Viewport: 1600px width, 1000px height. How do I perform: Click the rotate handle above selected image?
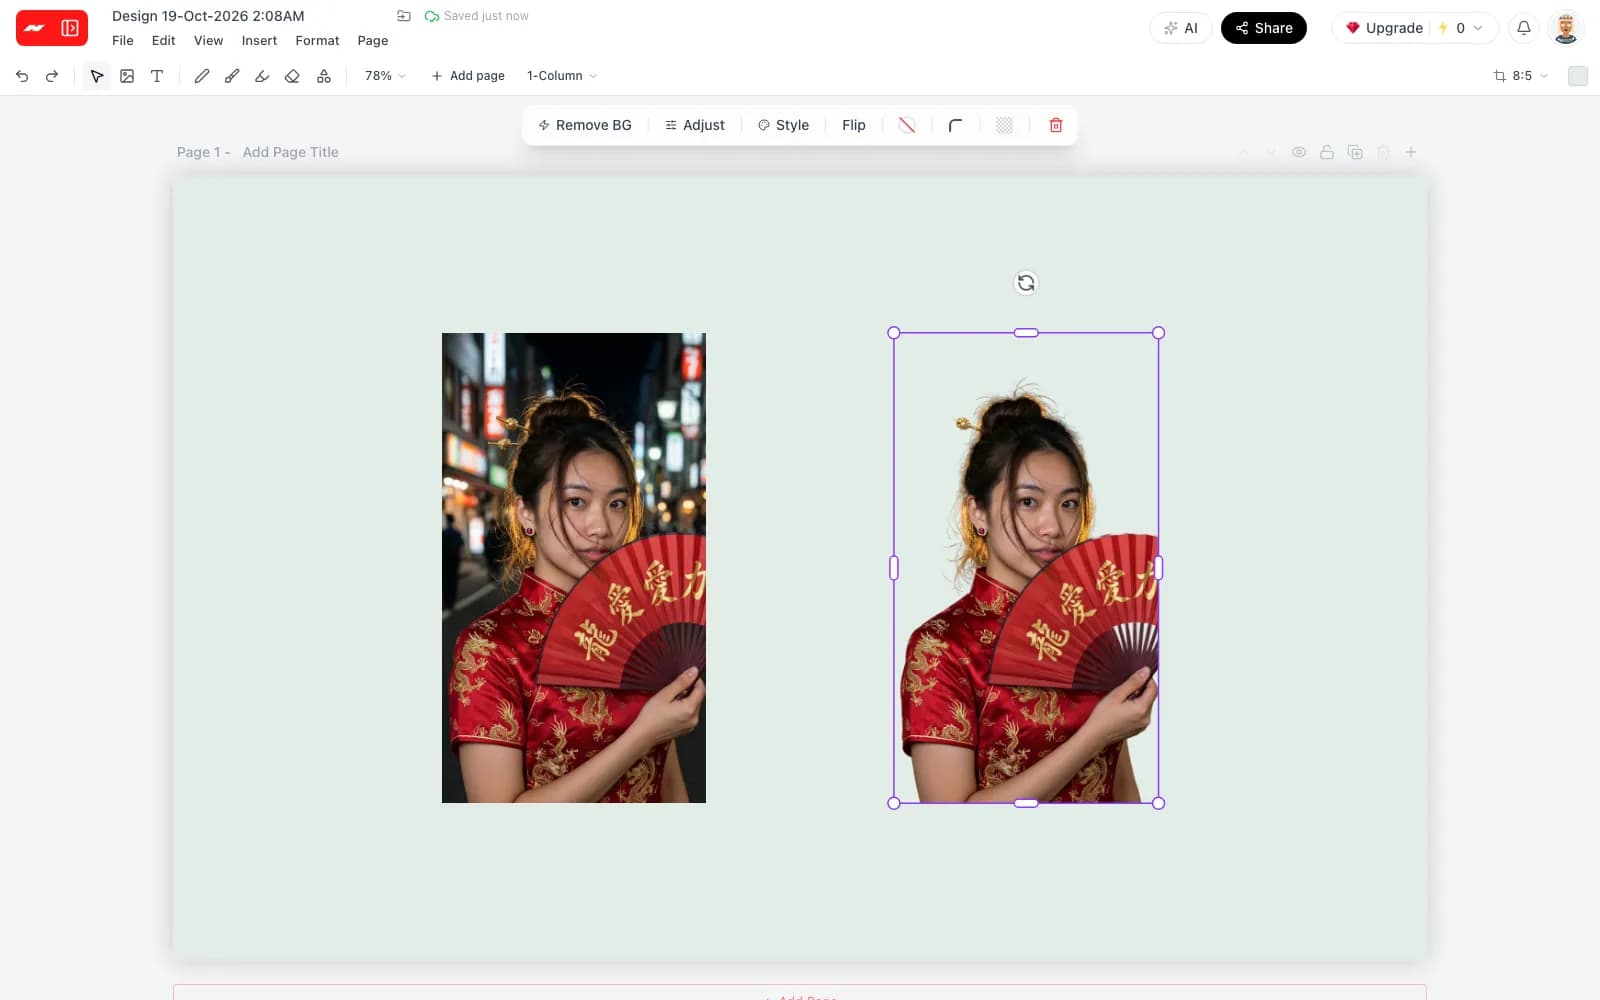coord(1026,283)
